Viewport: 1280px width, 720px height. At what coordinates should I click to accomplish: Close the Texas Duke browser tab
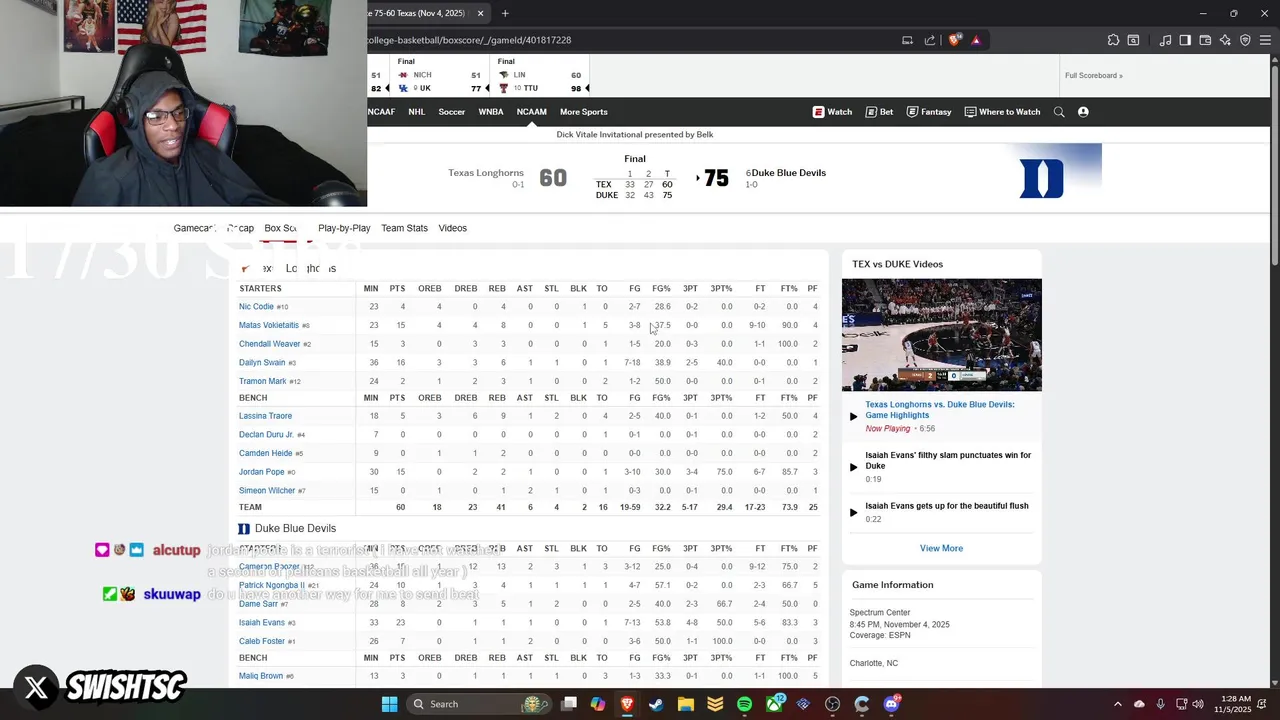click(480, 13)
